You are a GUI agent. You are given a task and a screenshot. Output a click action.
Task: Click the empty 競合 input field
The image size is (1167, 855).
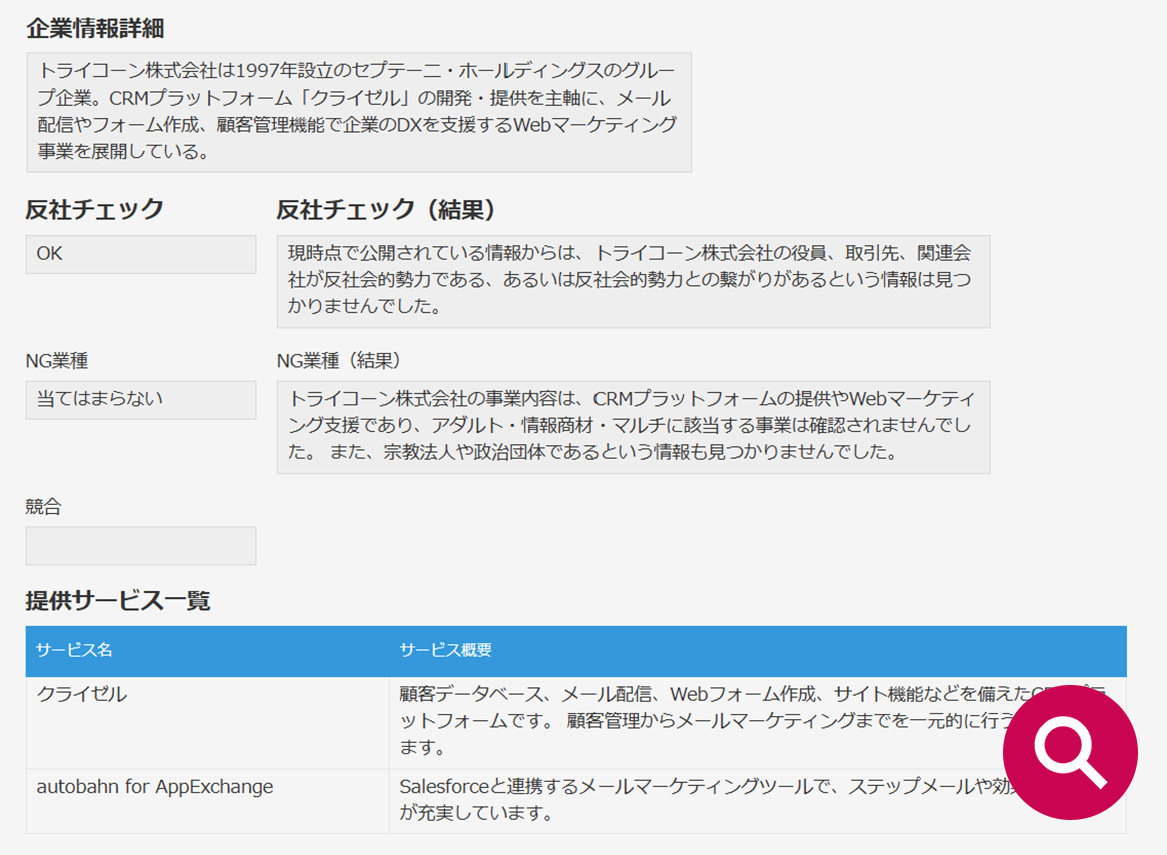(140, 545)
